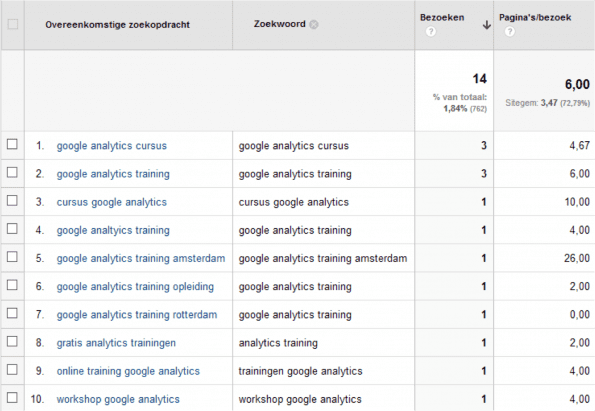
Task: Open the help icon under Pagina's/bezoek
Action: (x=510, y=31)
